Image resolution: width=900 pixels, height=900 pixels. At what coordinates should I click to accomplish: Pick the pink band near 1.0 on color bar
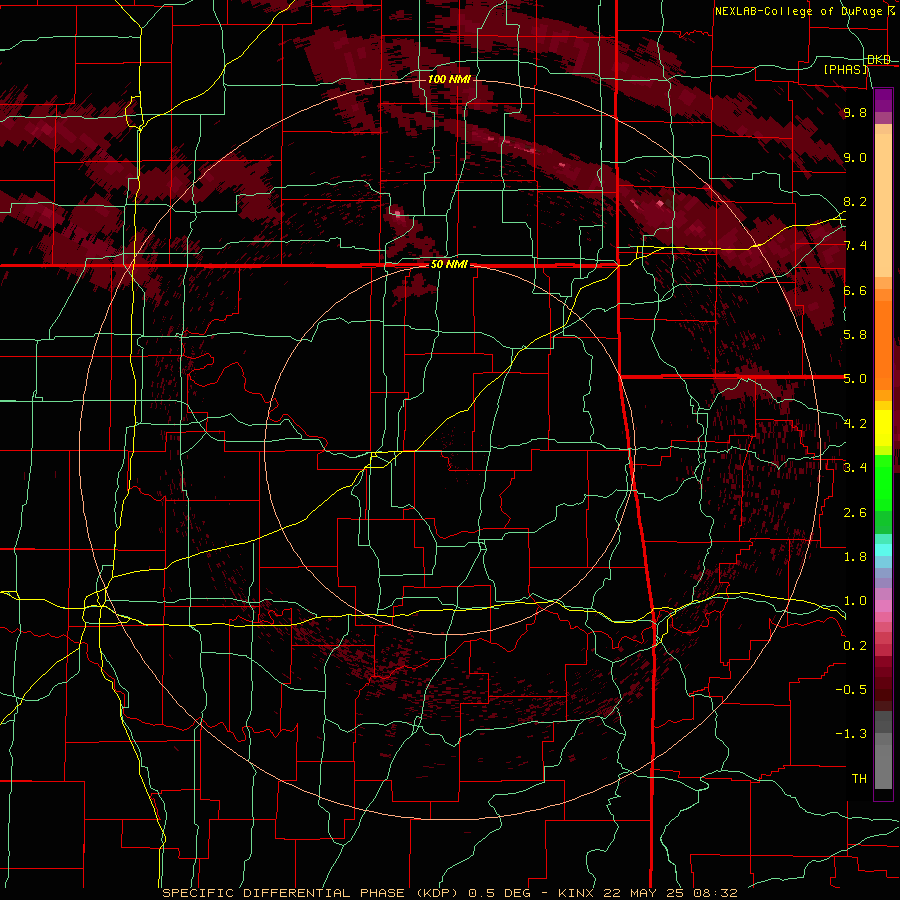click(x=883, y=606)
